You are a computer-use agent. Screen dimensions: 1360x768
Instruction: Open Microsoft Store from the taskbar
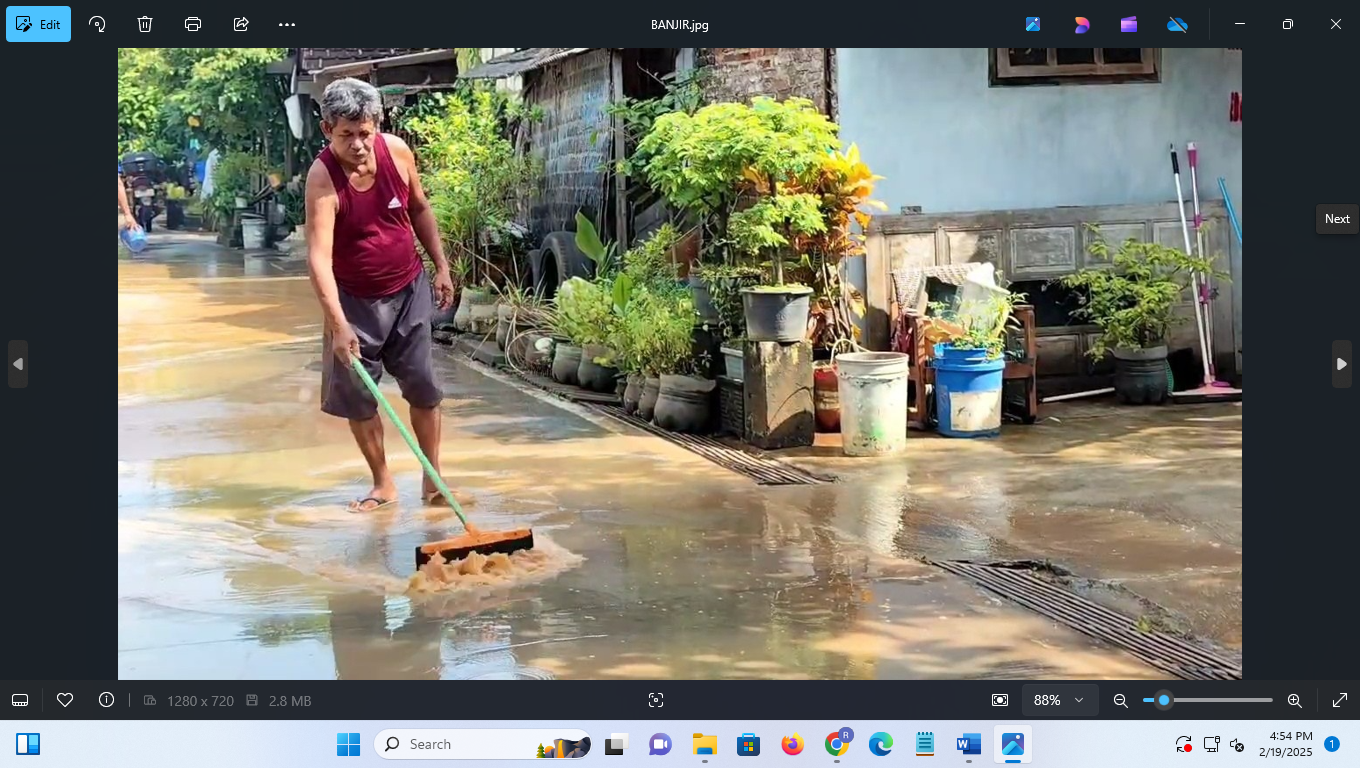click(x=748, y=744)
